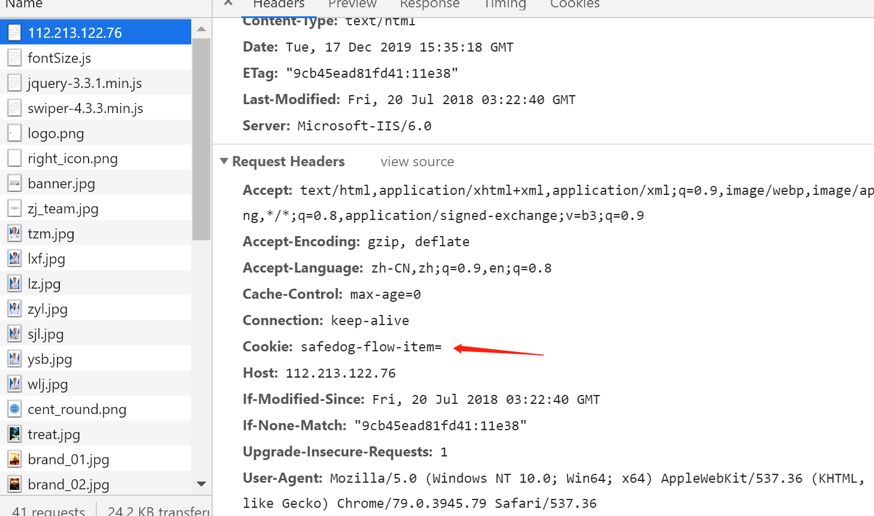Open the Cookies tab
874x516 pixels.
pos(575,4)
